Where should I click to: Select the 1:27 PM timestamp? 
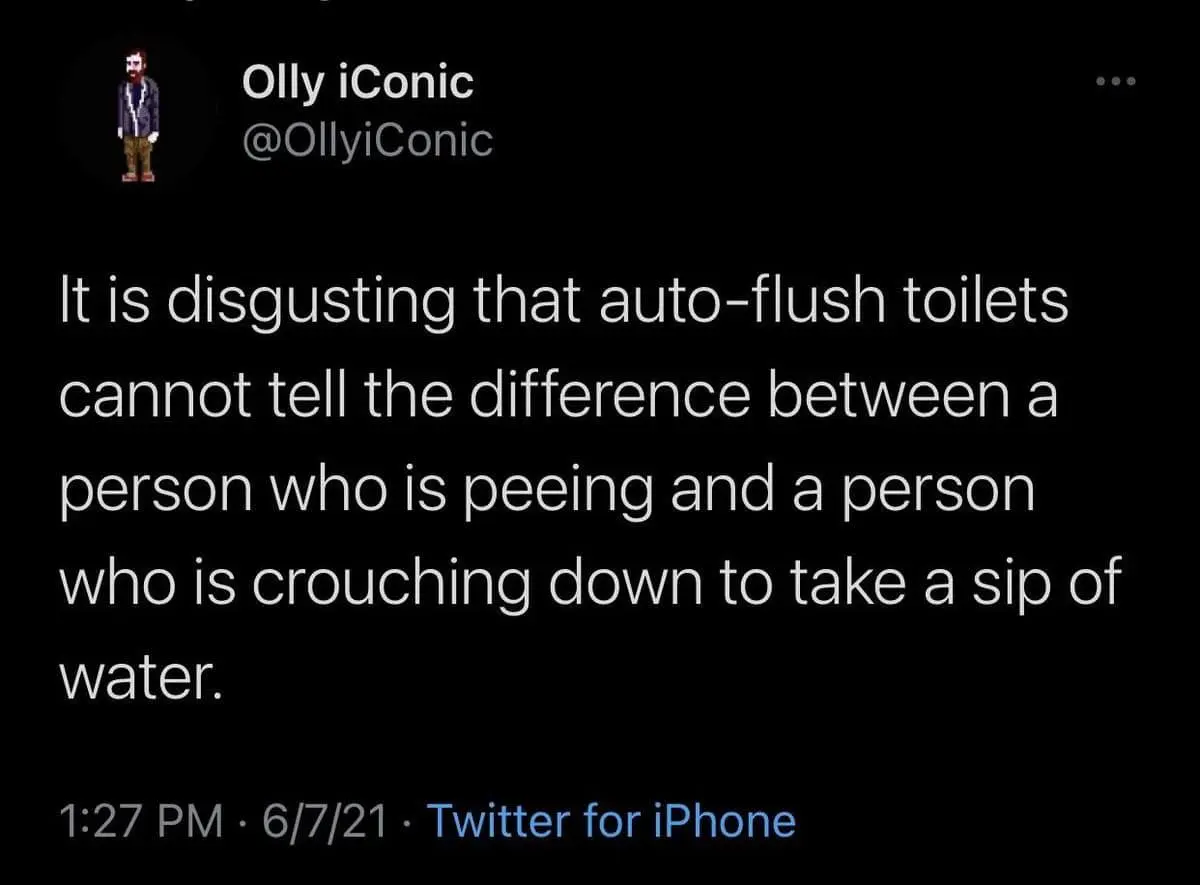(140, 822)
